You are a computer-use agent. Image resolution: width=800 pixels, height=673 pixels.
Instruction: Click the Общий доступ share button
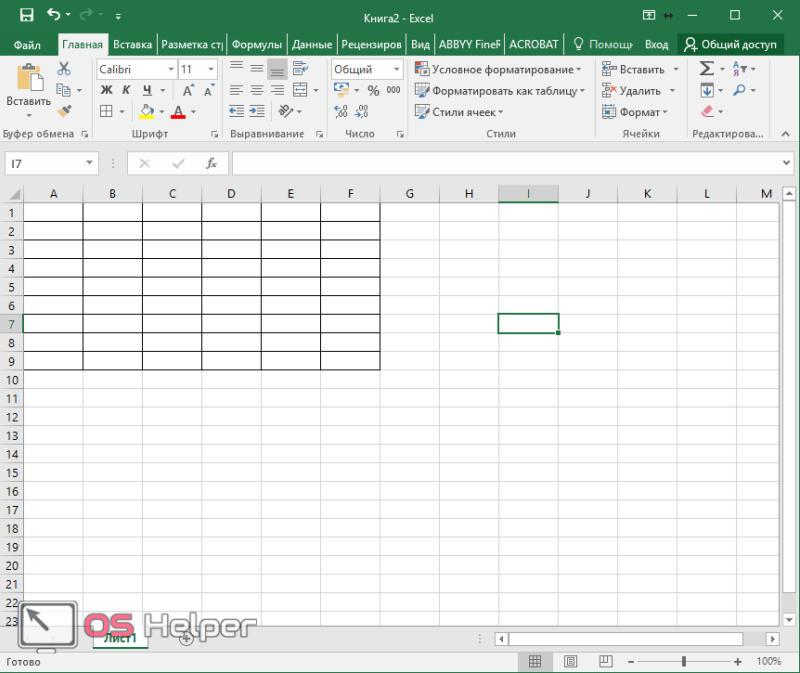(730, 44)
